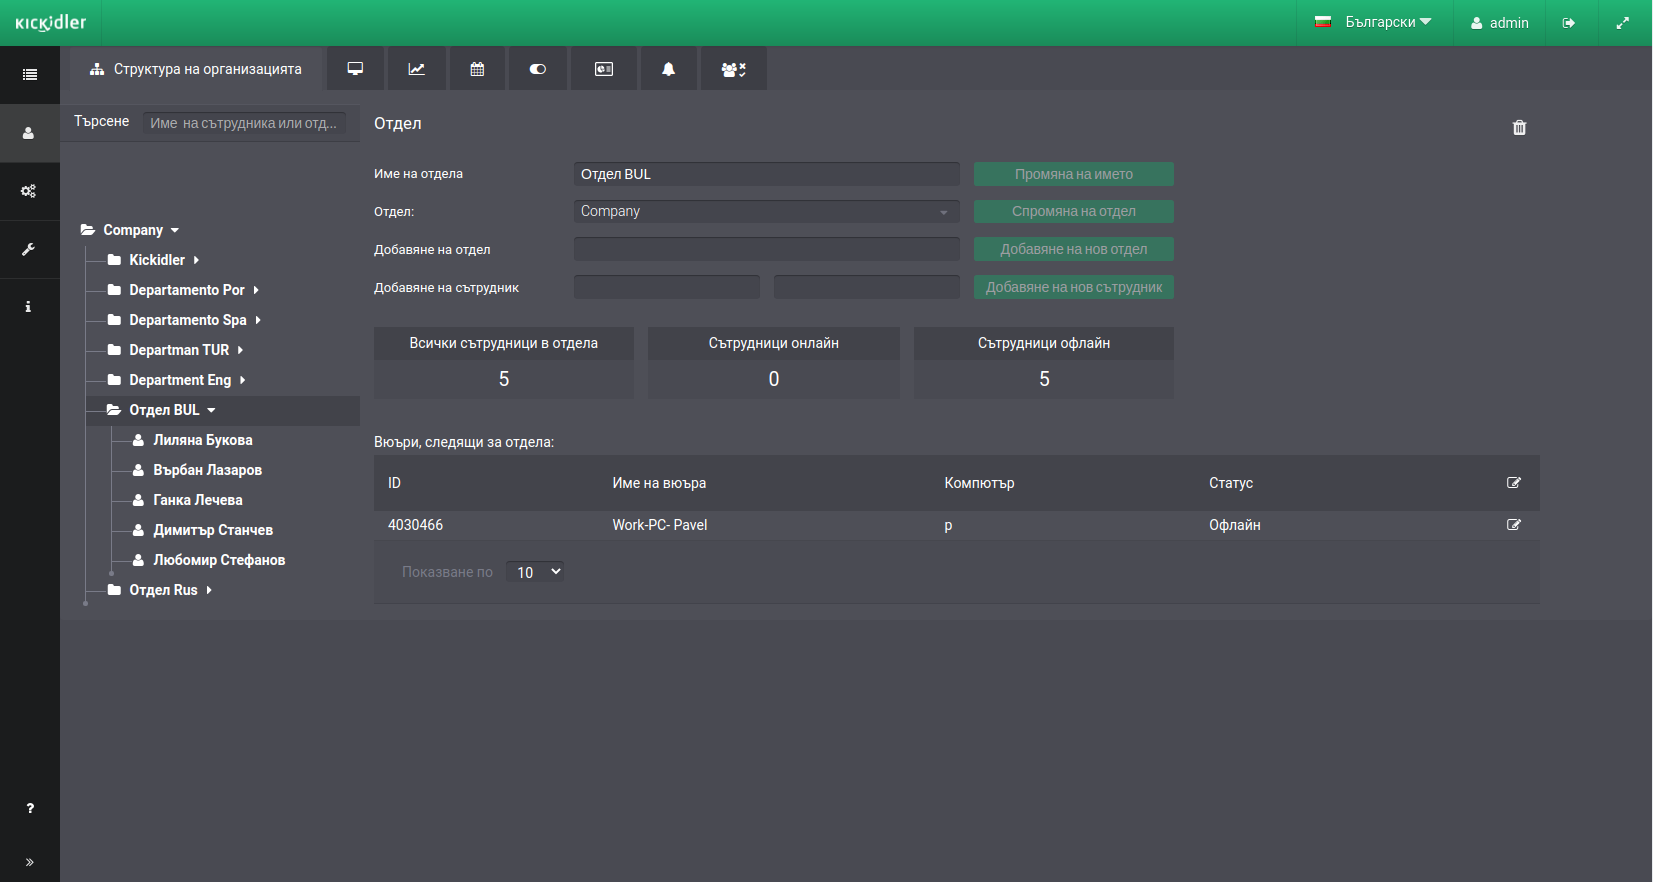Open the gears settings sidebar icon
Screen dimensions: 1653x882
click(29, 191)
